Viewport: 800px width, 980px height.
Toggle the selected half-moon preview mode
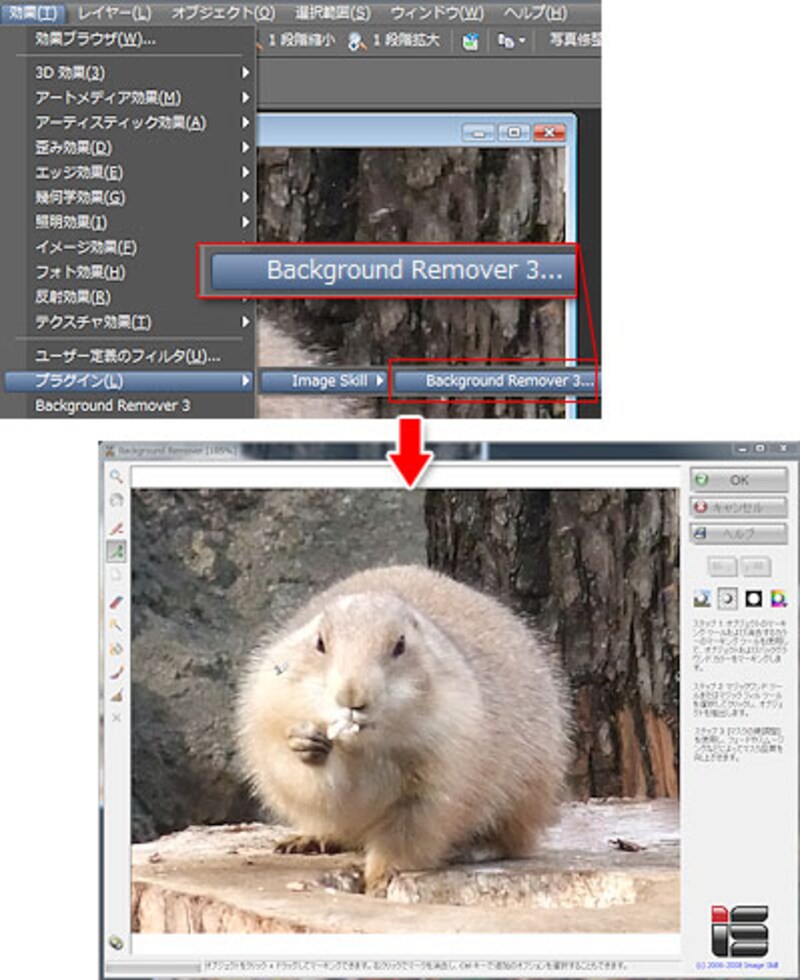point(727,598)
